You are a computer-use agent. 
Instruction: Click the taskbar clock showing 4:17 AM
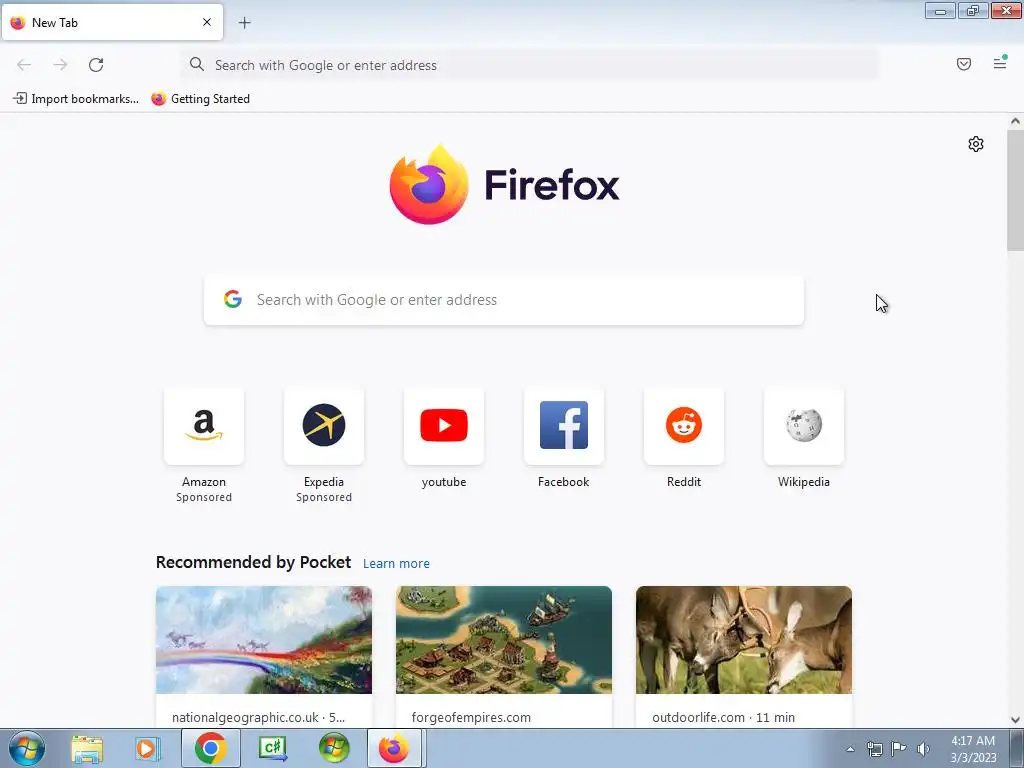[973, 749]
